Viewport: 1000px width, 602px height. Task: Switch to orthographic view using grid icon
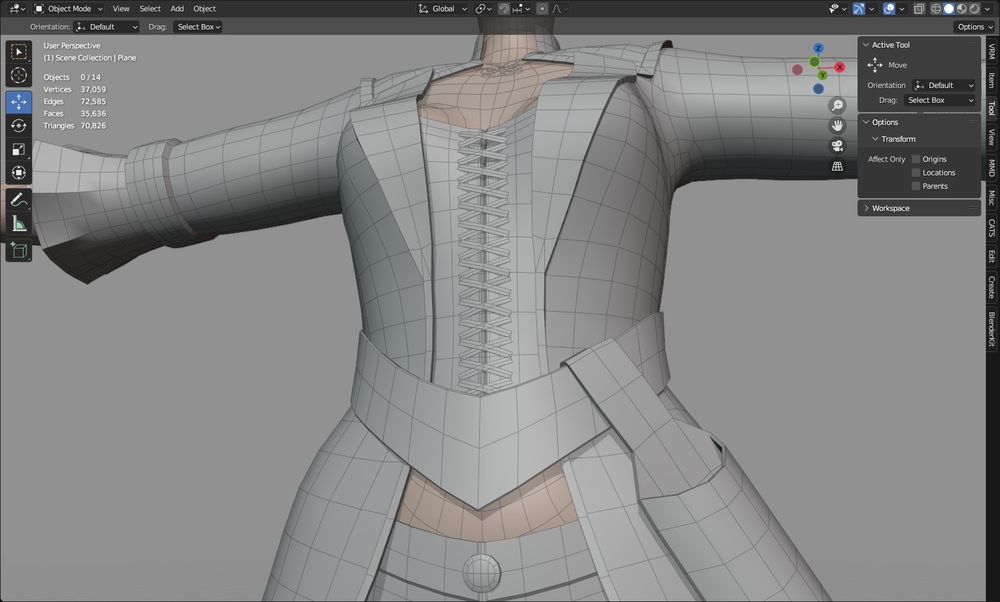pyautogui.click(x=837, y=167)
